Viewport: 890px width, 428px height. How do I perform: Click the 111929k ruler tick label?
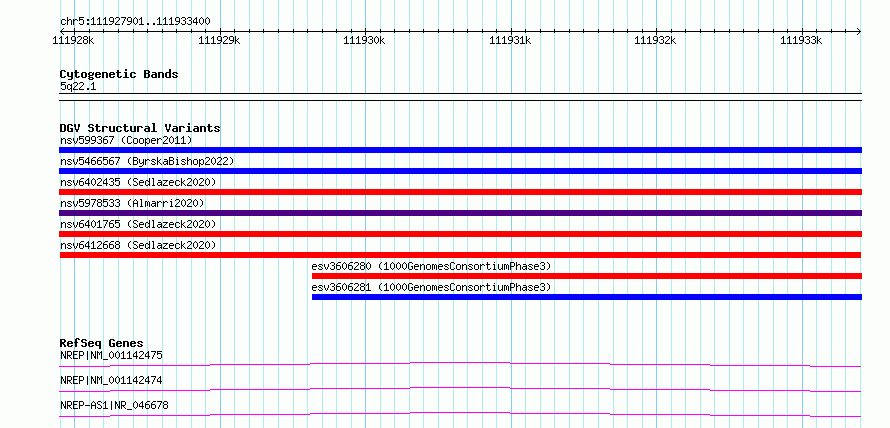click(220, 40)
